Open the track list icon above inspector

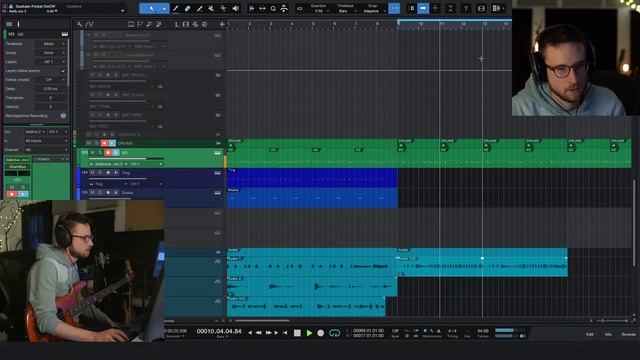coord(9,24)
